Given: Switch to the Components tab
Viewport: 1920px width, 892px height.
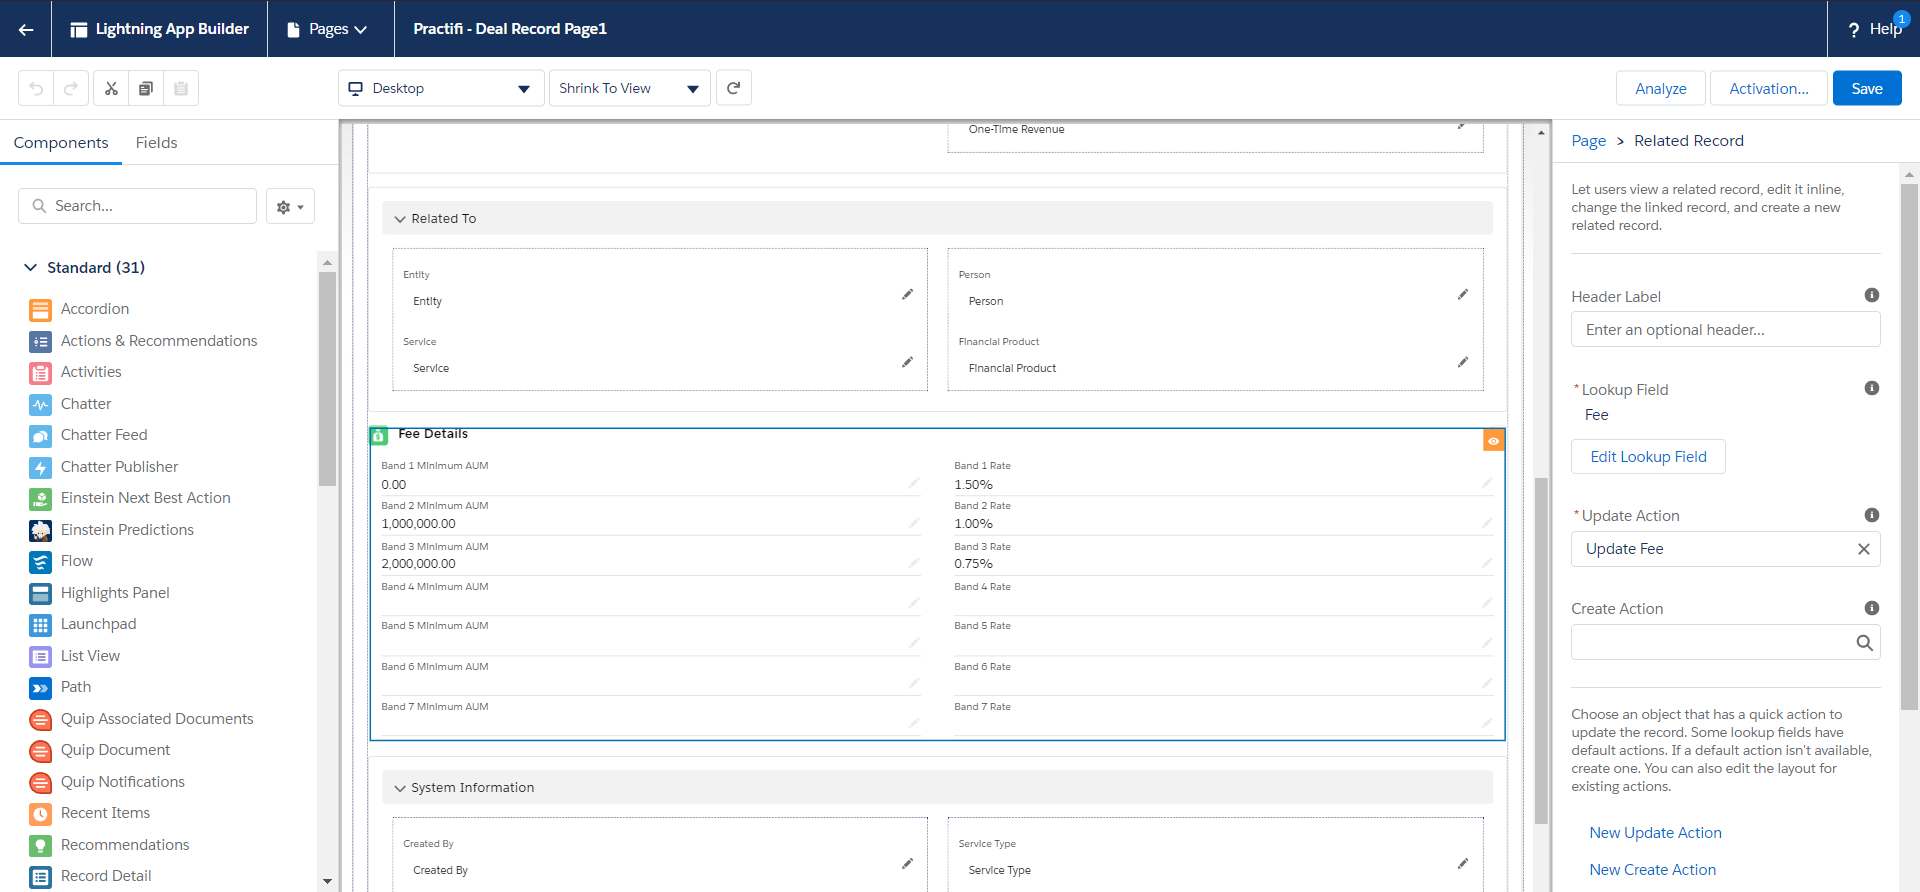Looking at the screenshot, I should click(61, 143).
